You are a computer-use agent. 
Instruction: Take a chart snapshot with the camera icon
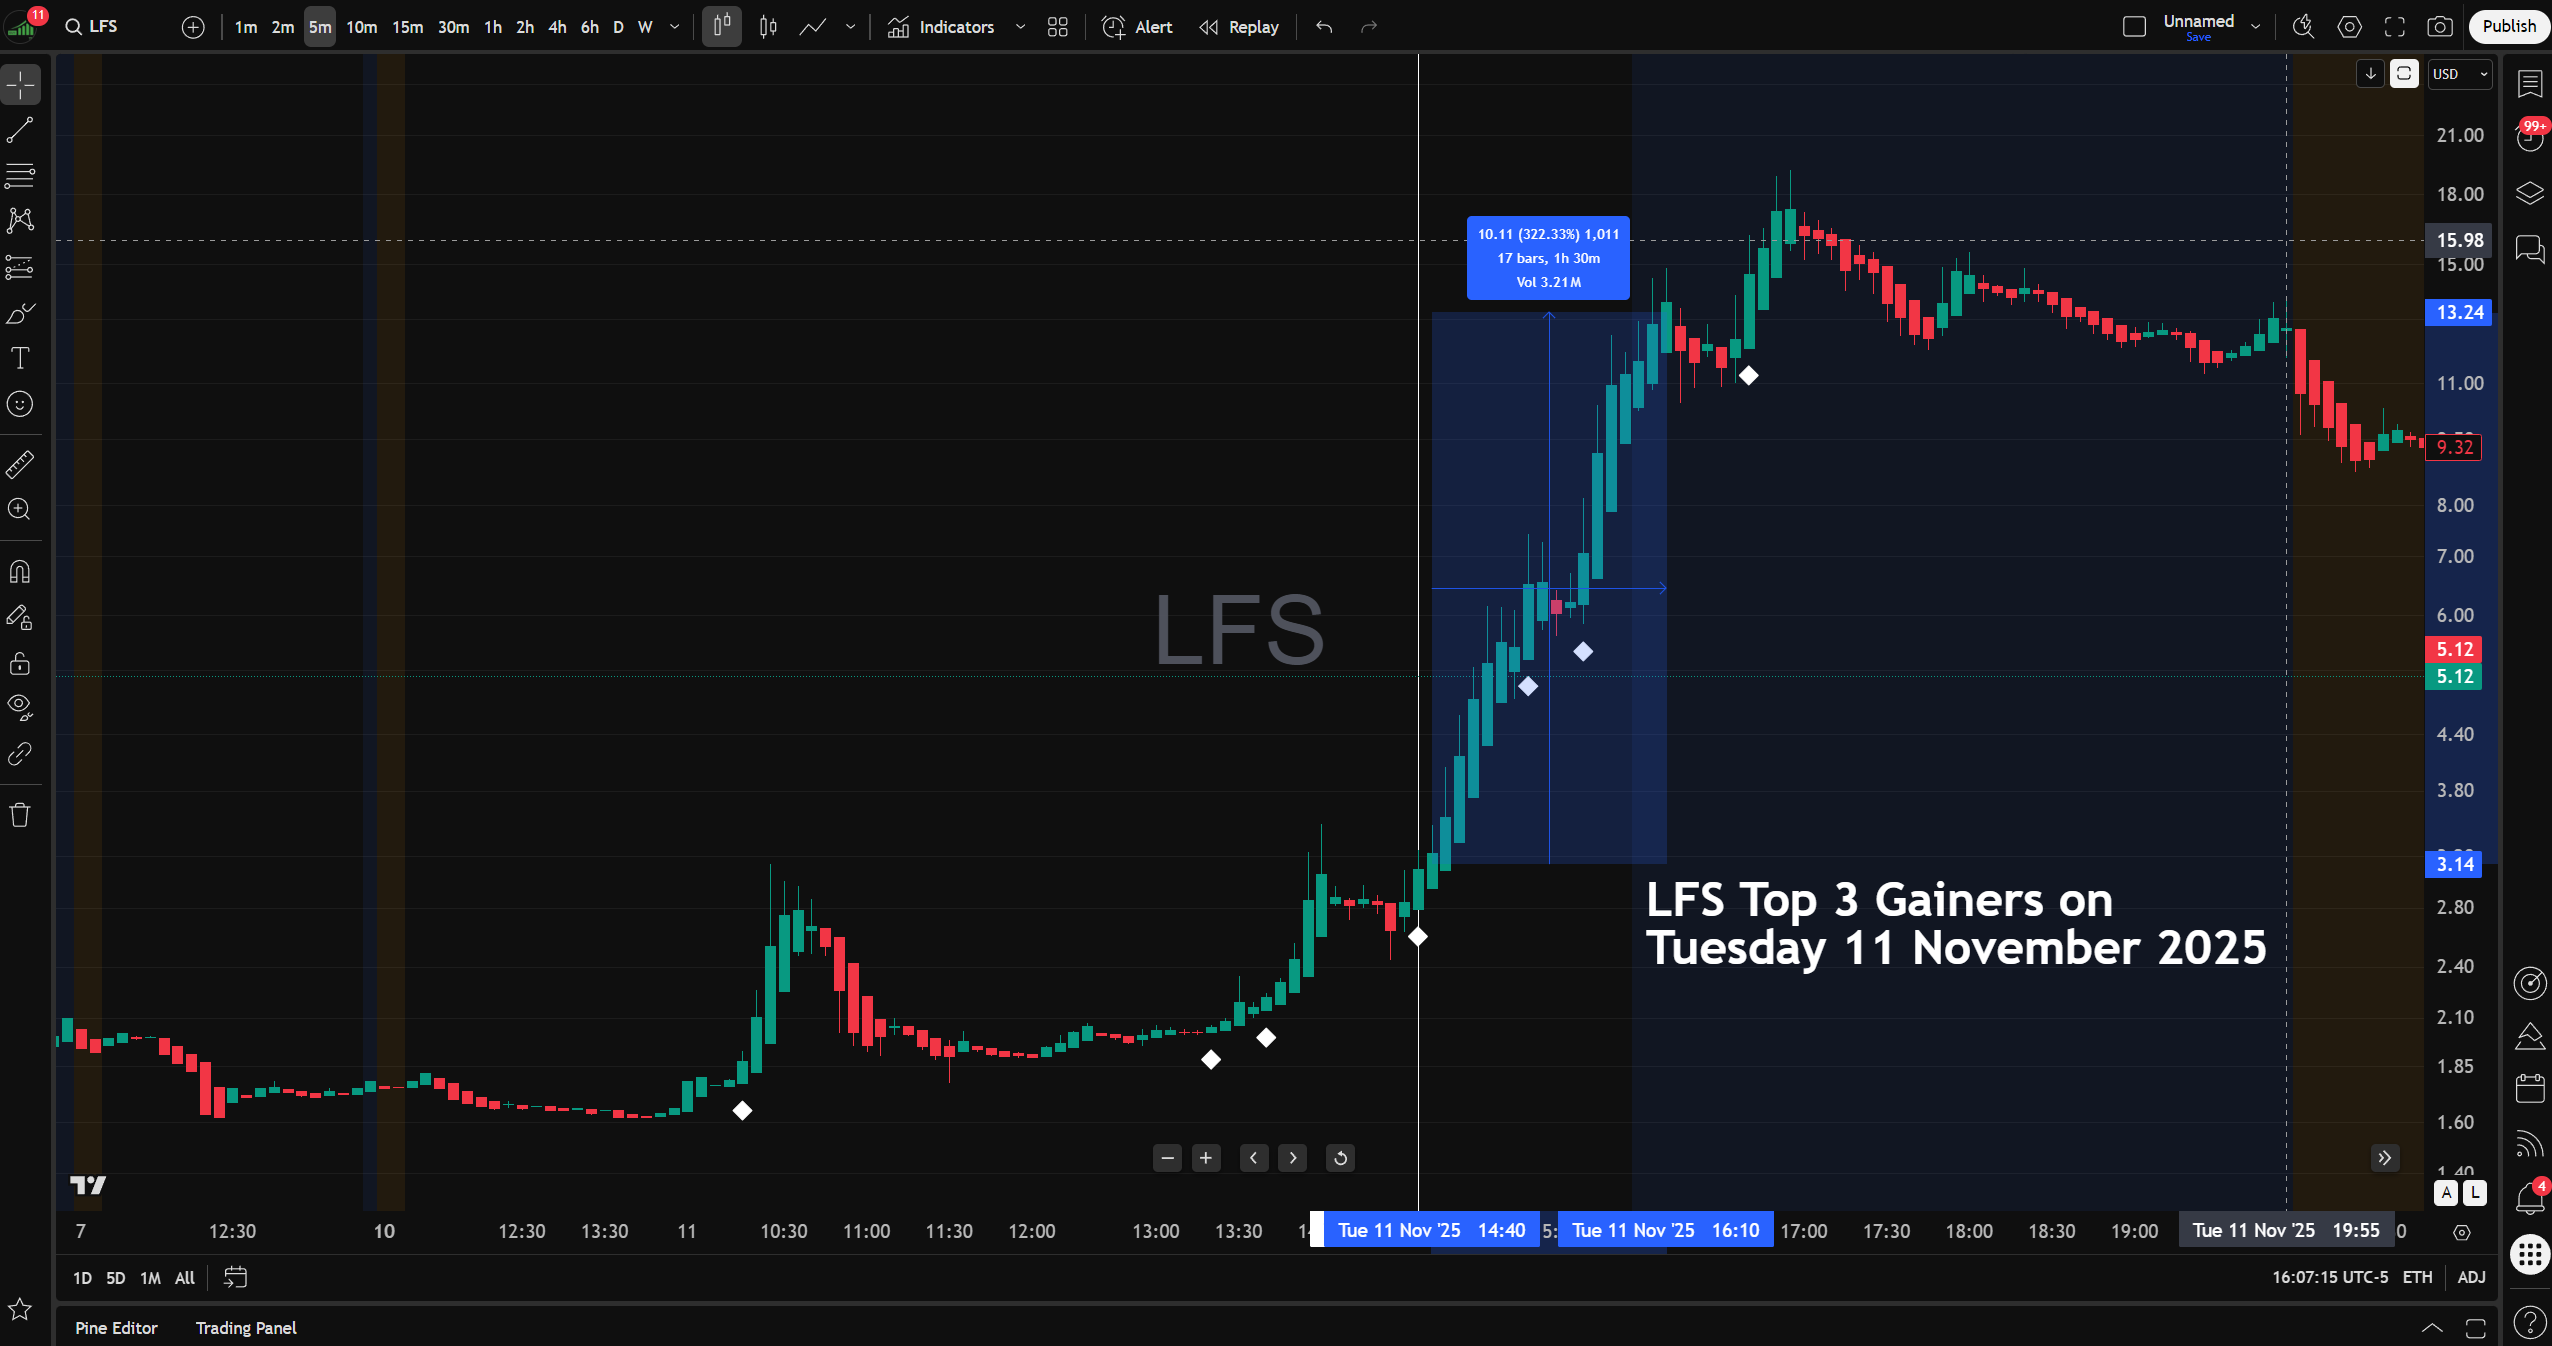[x=2440, y=27]
